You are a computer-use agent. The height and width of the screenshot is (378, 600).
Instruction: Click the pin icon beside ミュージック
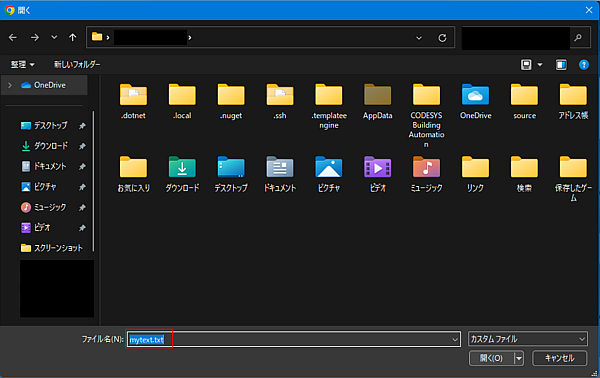point(82,208)
